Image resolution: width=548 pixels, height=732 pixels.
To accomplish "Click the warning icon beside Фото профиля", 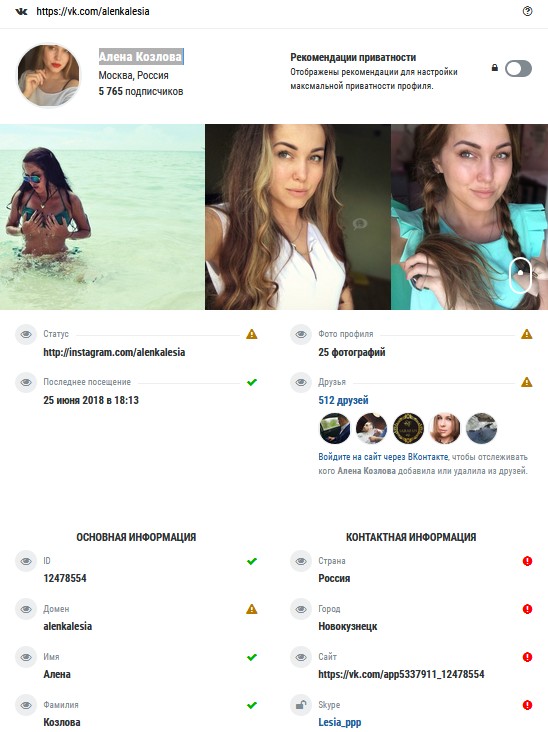I will coord(527,334).
